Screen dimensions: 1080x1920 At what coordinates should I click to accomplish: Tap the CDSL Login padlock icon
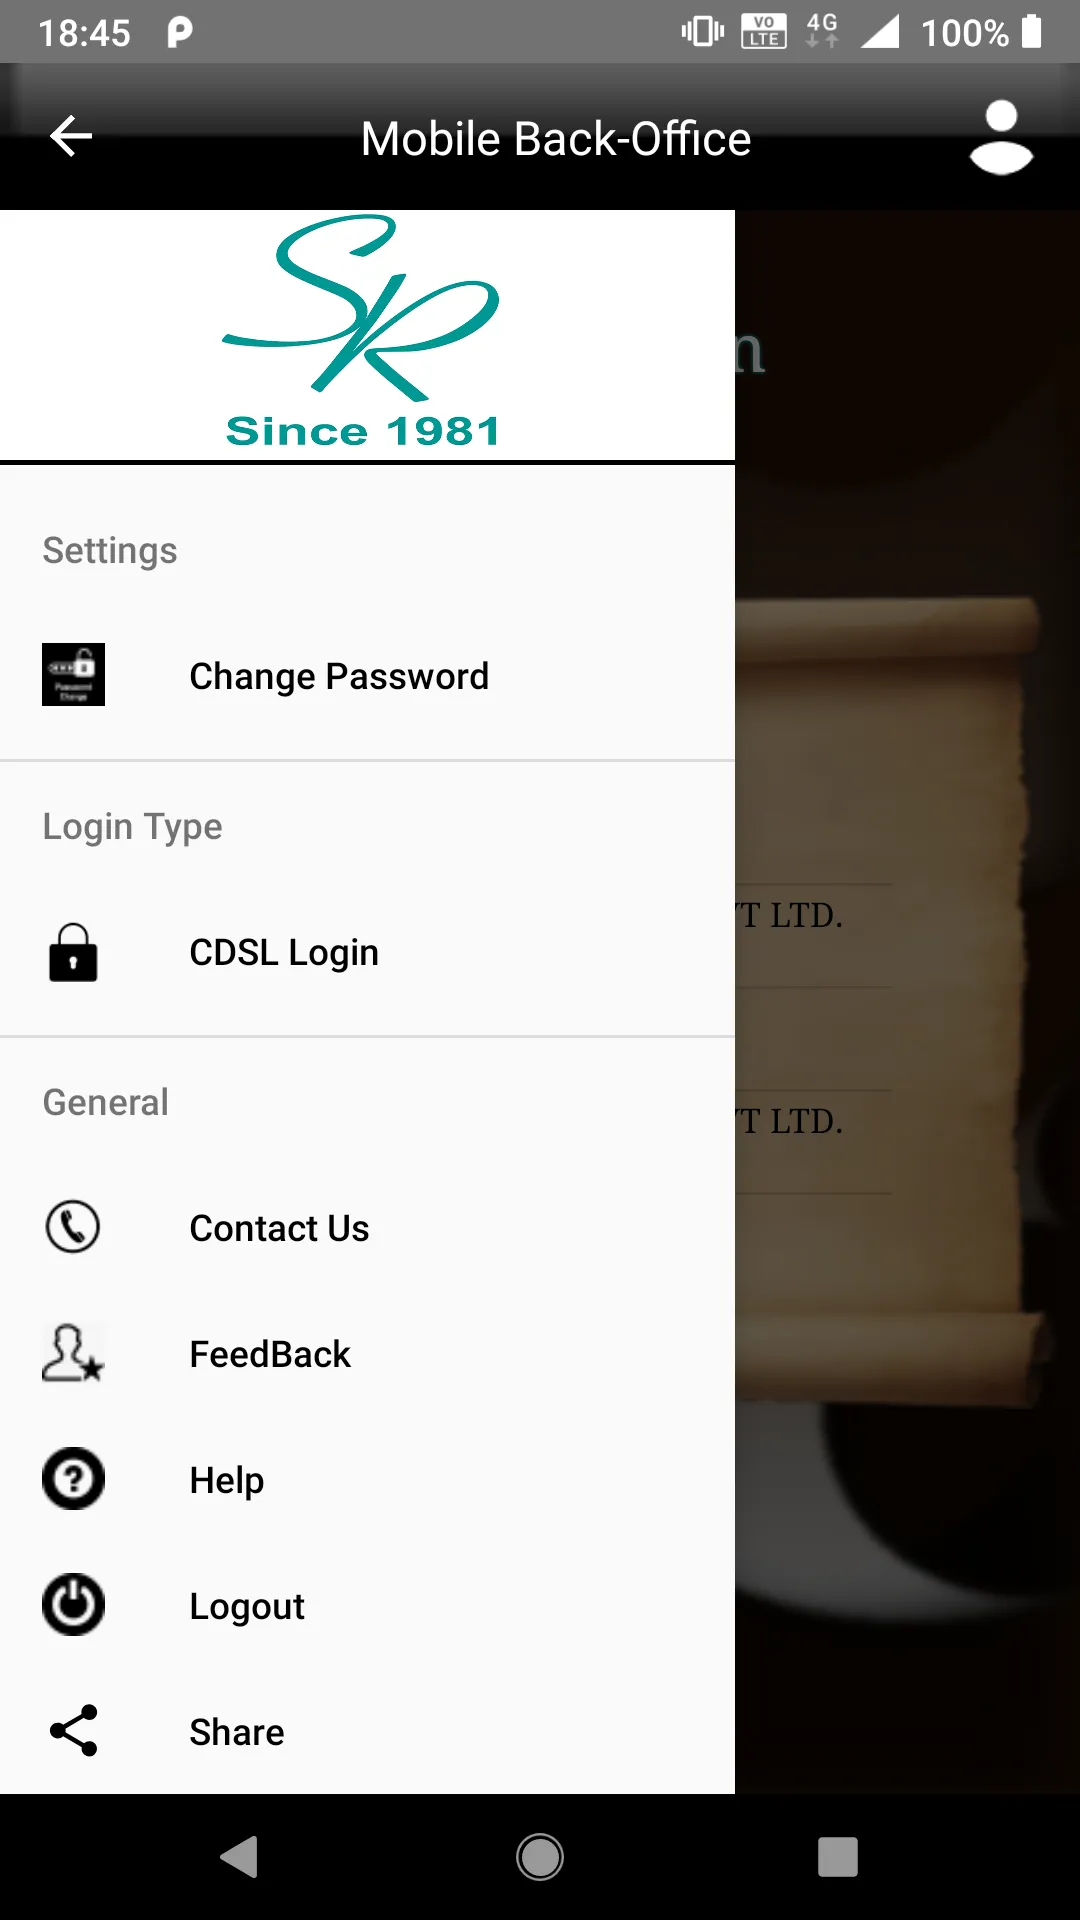click(x=73, y=952)
